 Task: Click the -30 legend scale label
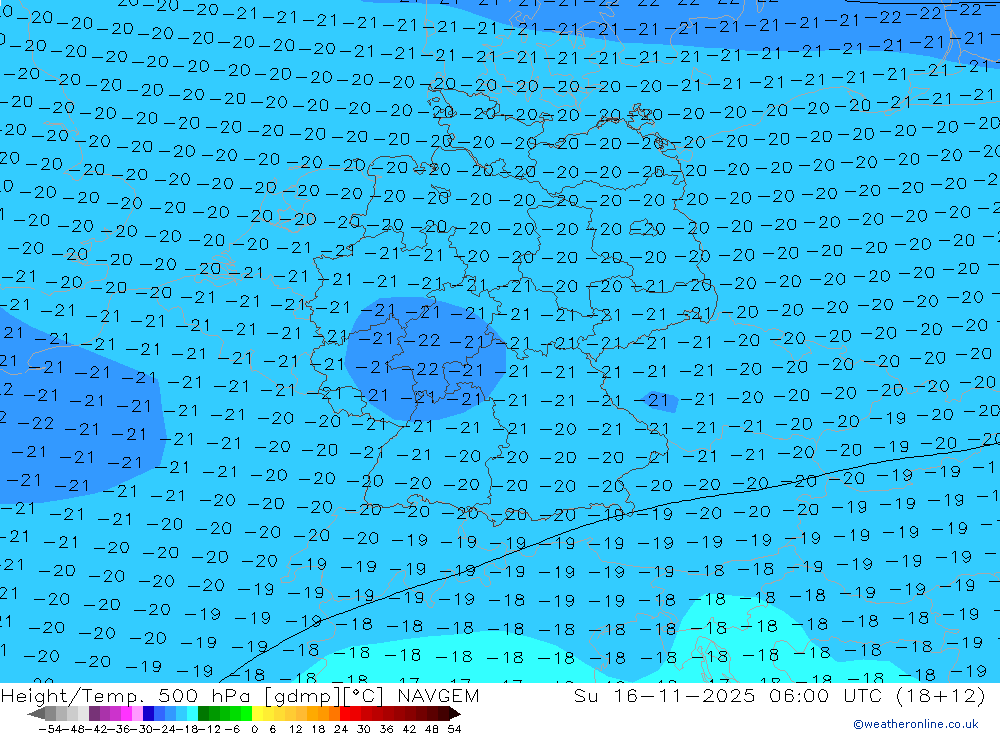click(x=142, y=729)
